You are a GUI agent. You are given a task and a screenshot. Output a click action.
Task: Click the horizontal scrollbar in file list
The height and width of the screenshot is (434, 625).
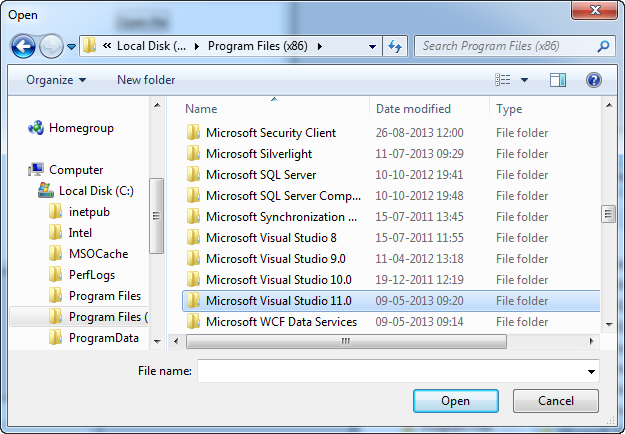[x=345, y=341]
